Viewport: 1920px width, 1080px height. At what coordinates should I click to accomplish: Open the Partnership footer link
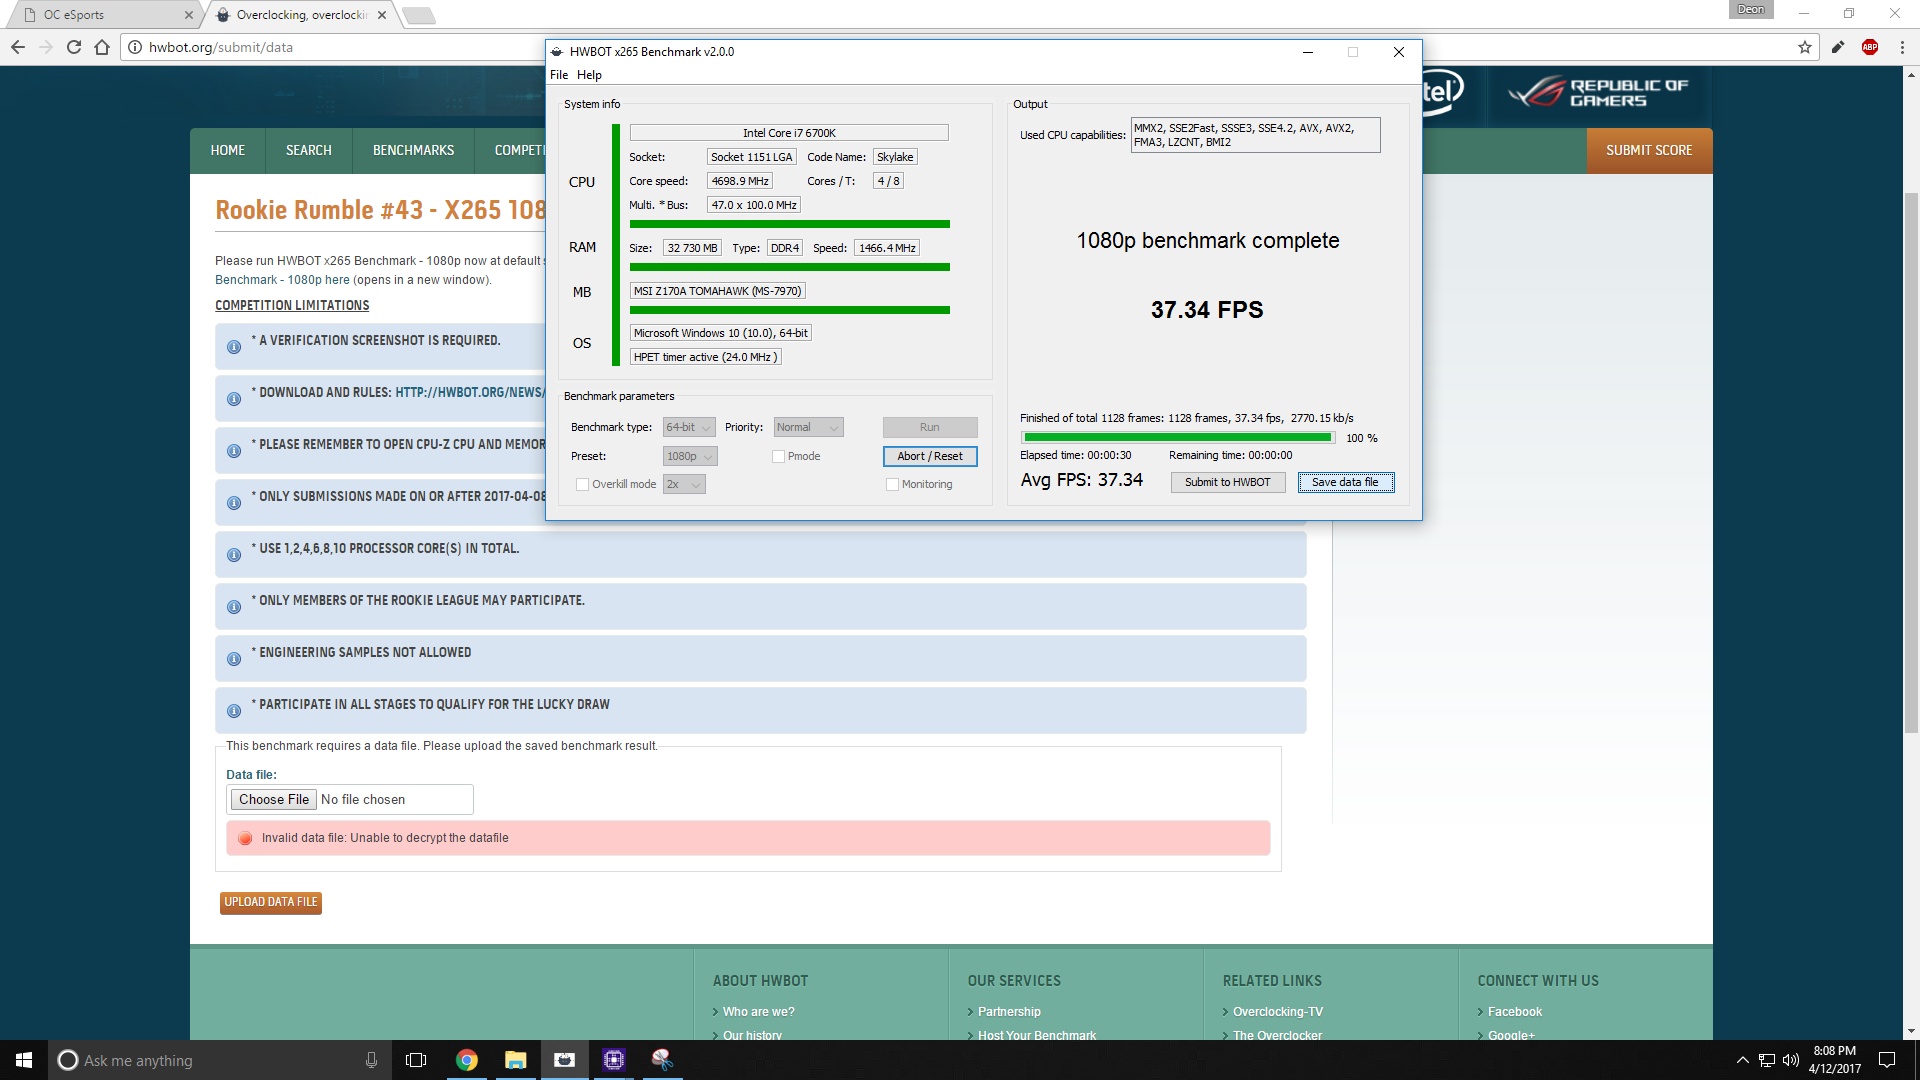pyautogui.click(x=1009, y=1012)
